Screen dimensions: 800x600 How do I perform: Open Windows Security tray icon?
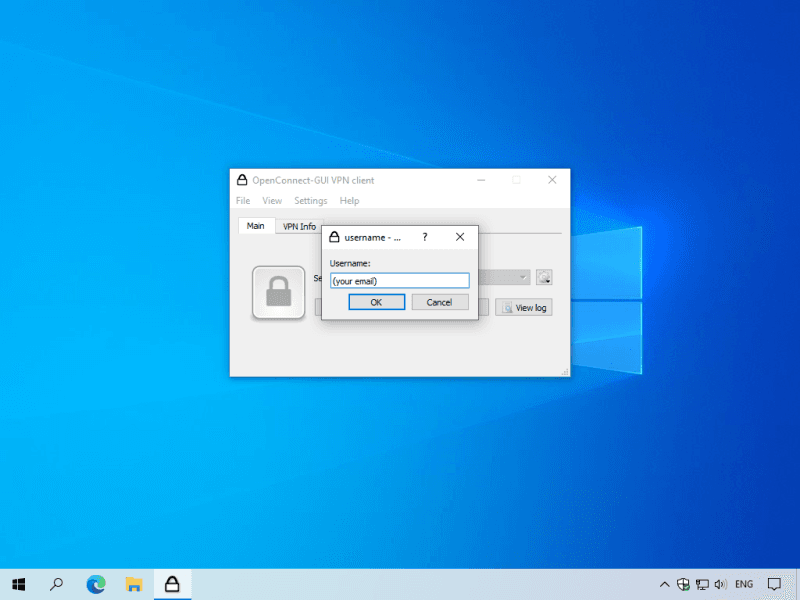point(683,584)
